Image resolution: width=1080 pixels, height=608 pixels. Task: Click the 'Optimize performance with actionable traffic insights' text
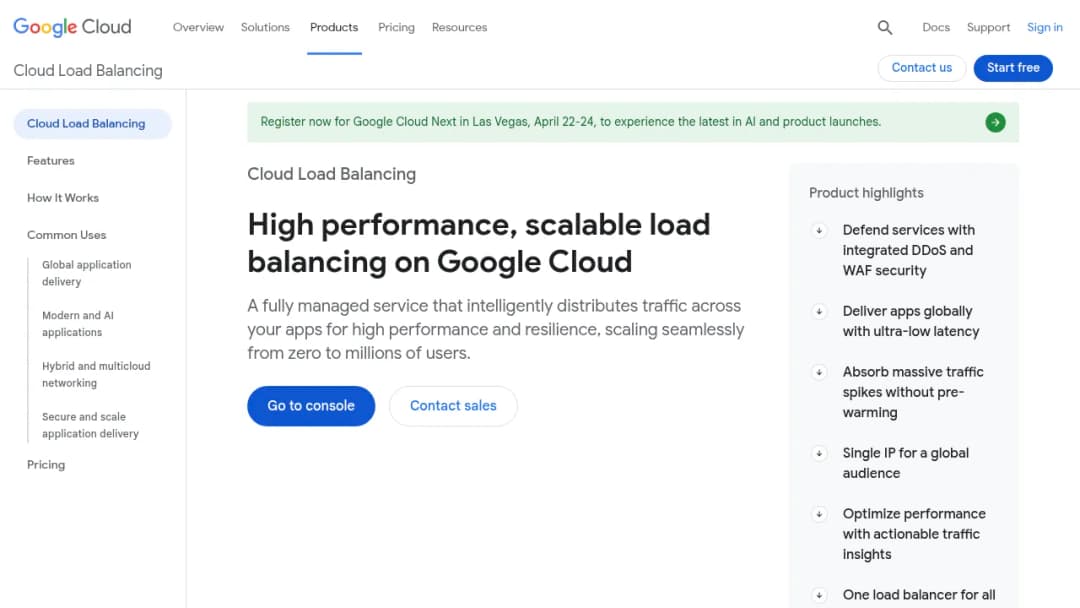tap(914, 534)
